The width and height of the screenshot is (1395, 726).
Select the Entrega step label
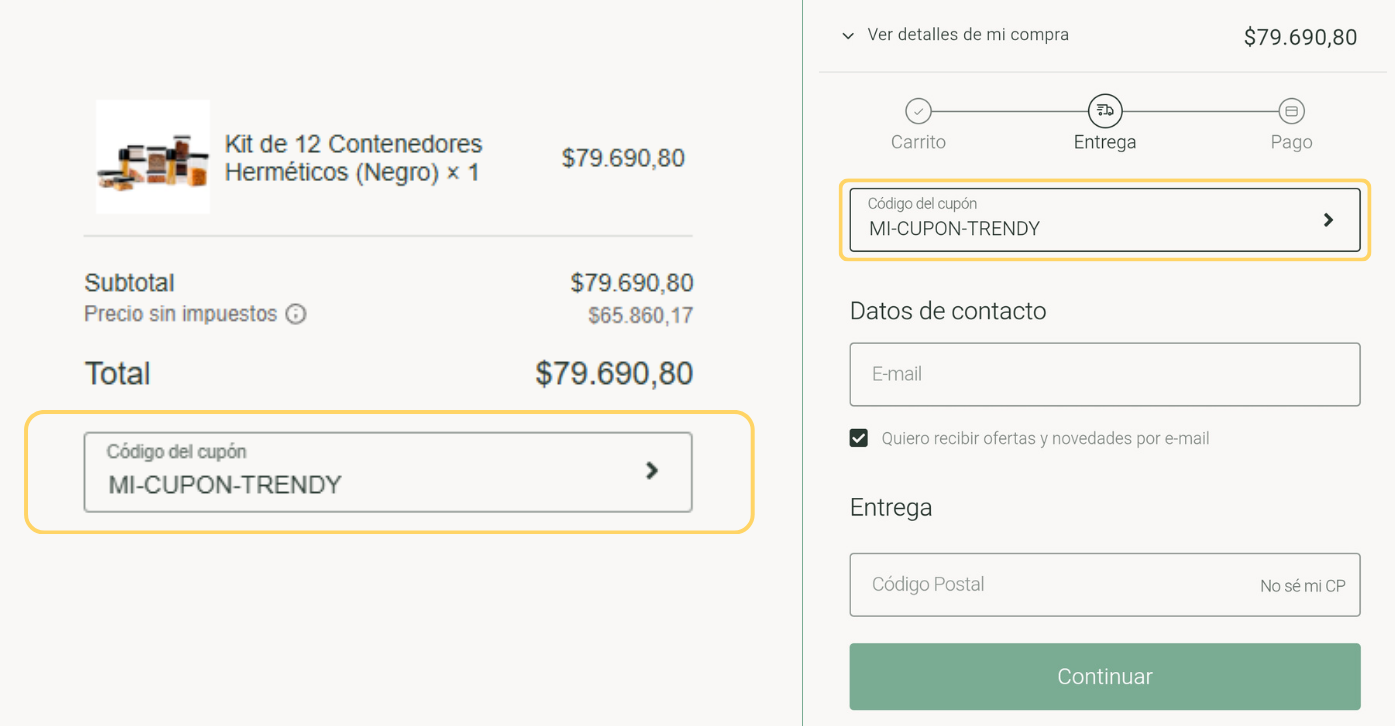pos(1105,142)
